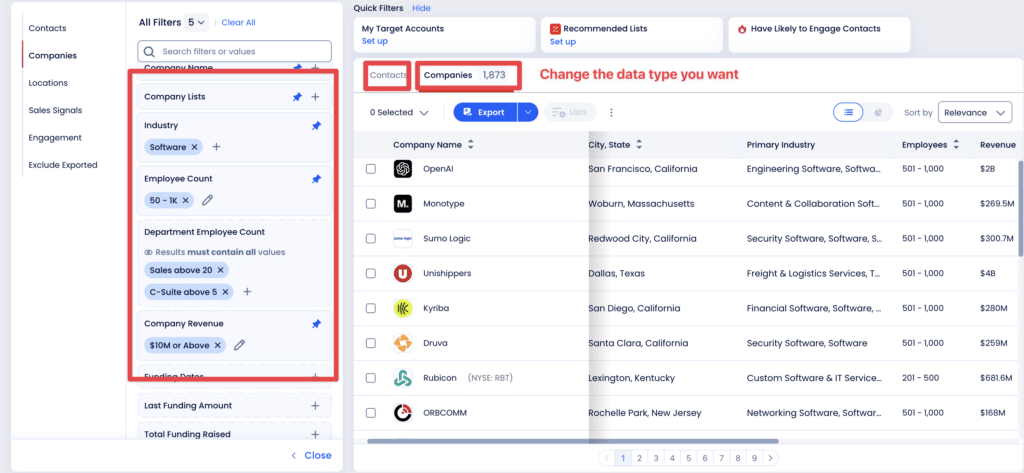This screenshot has height=473, width=1024.
Task: Unpin the Company Revenue filter
Action: pyautogui.click(x=316, y=324)
